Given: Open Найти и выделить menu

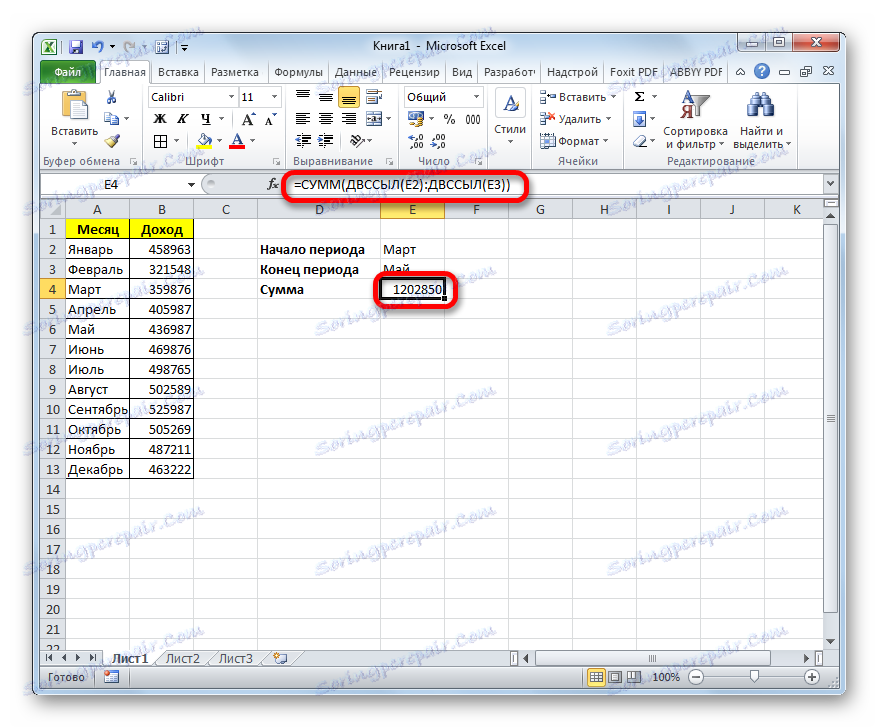Looking at the screenshot, I should pyautogui.click(x=762, y=120).
